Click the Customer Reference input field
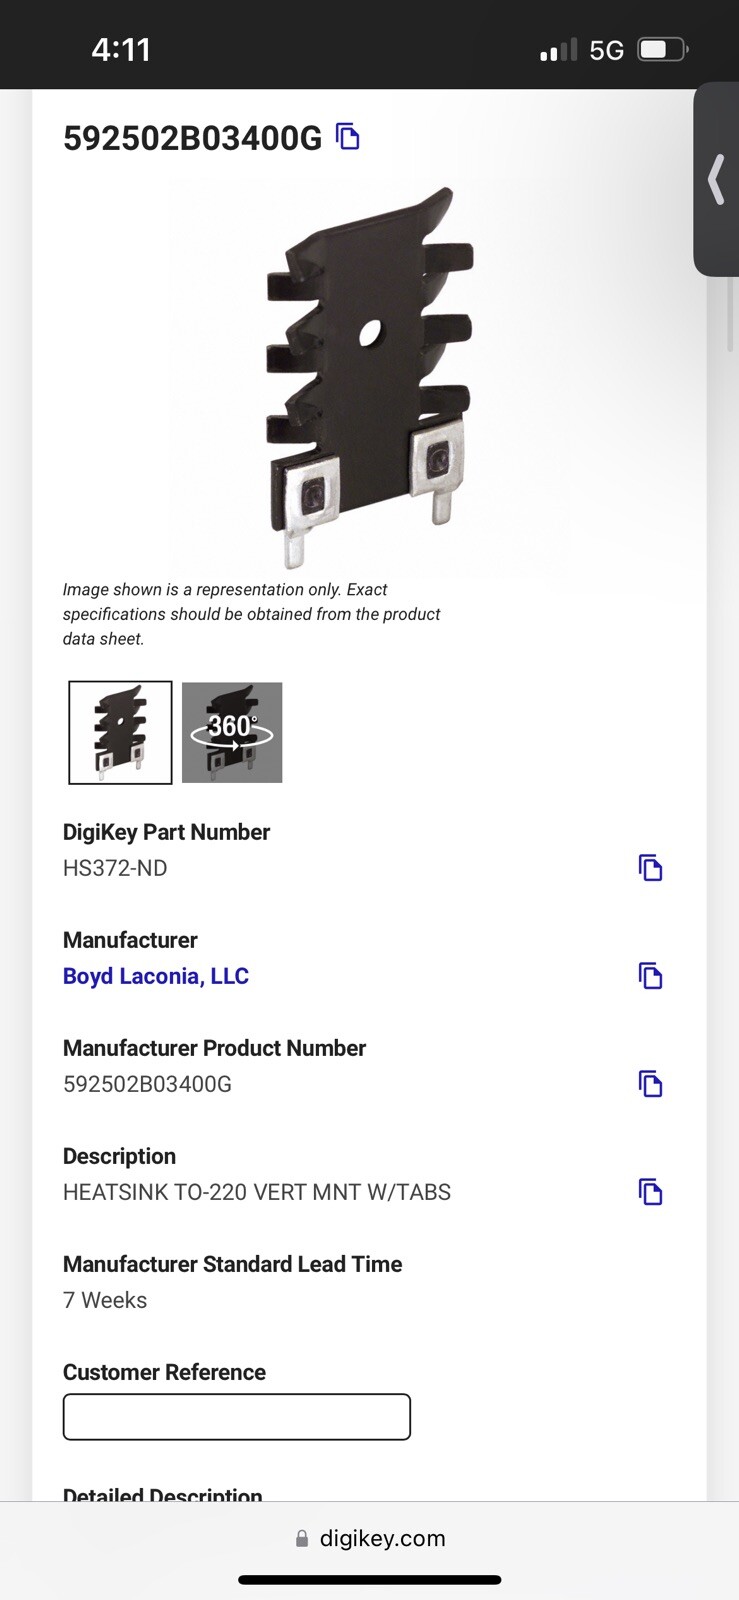This screenshot has height=1600, width=739. click(237, 1417)
